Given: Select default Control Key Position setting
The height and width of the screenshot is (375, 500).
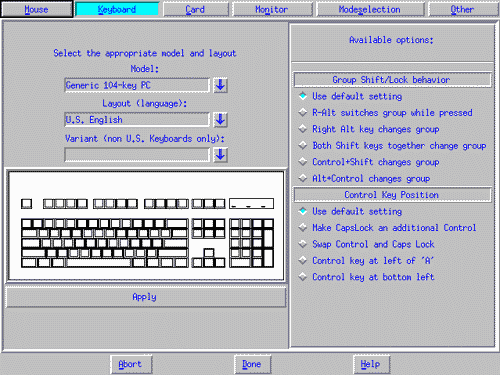Looking at the screenshot, I should [x=351, y=211].
